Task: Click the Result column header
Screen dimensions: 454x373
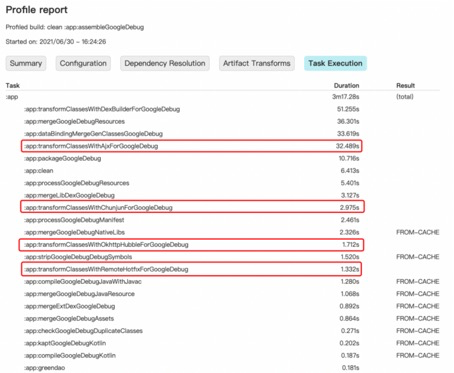Action: 405,86
